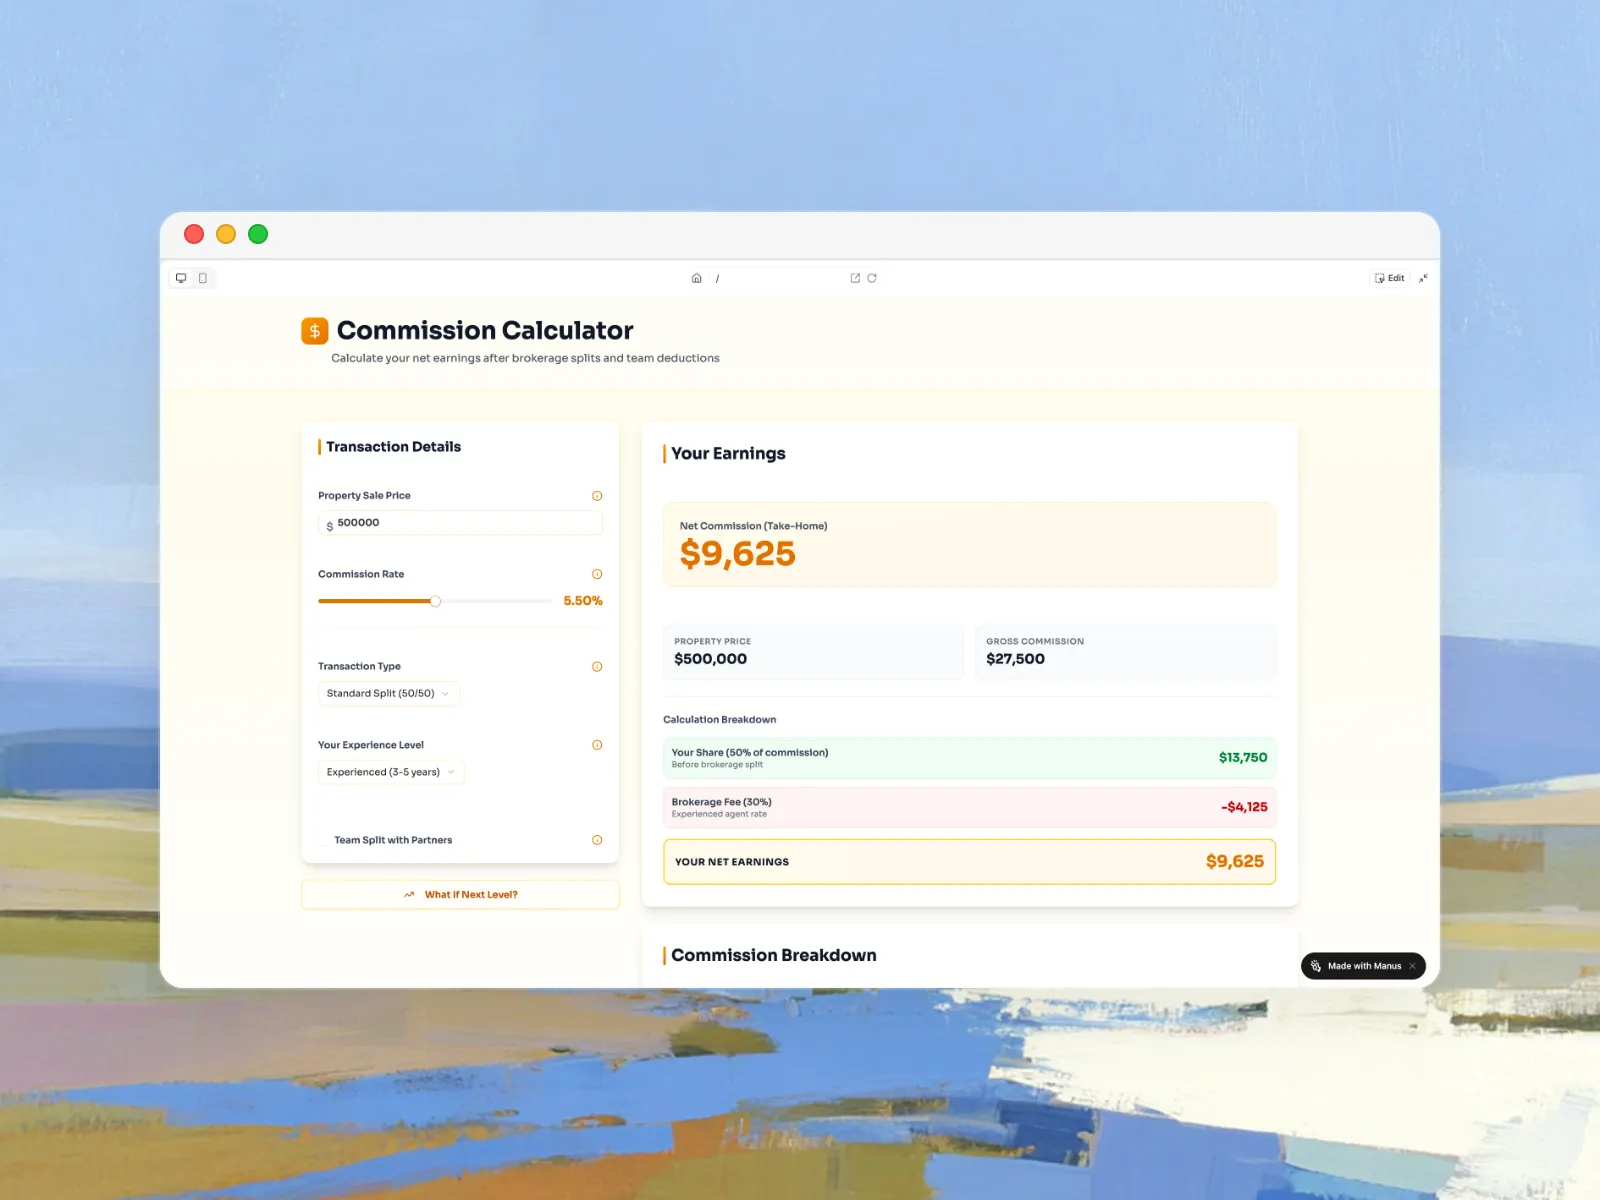Click the Team Split with Partners info icon
The image size is (1600, 1200).
click(x=597, y=840)
